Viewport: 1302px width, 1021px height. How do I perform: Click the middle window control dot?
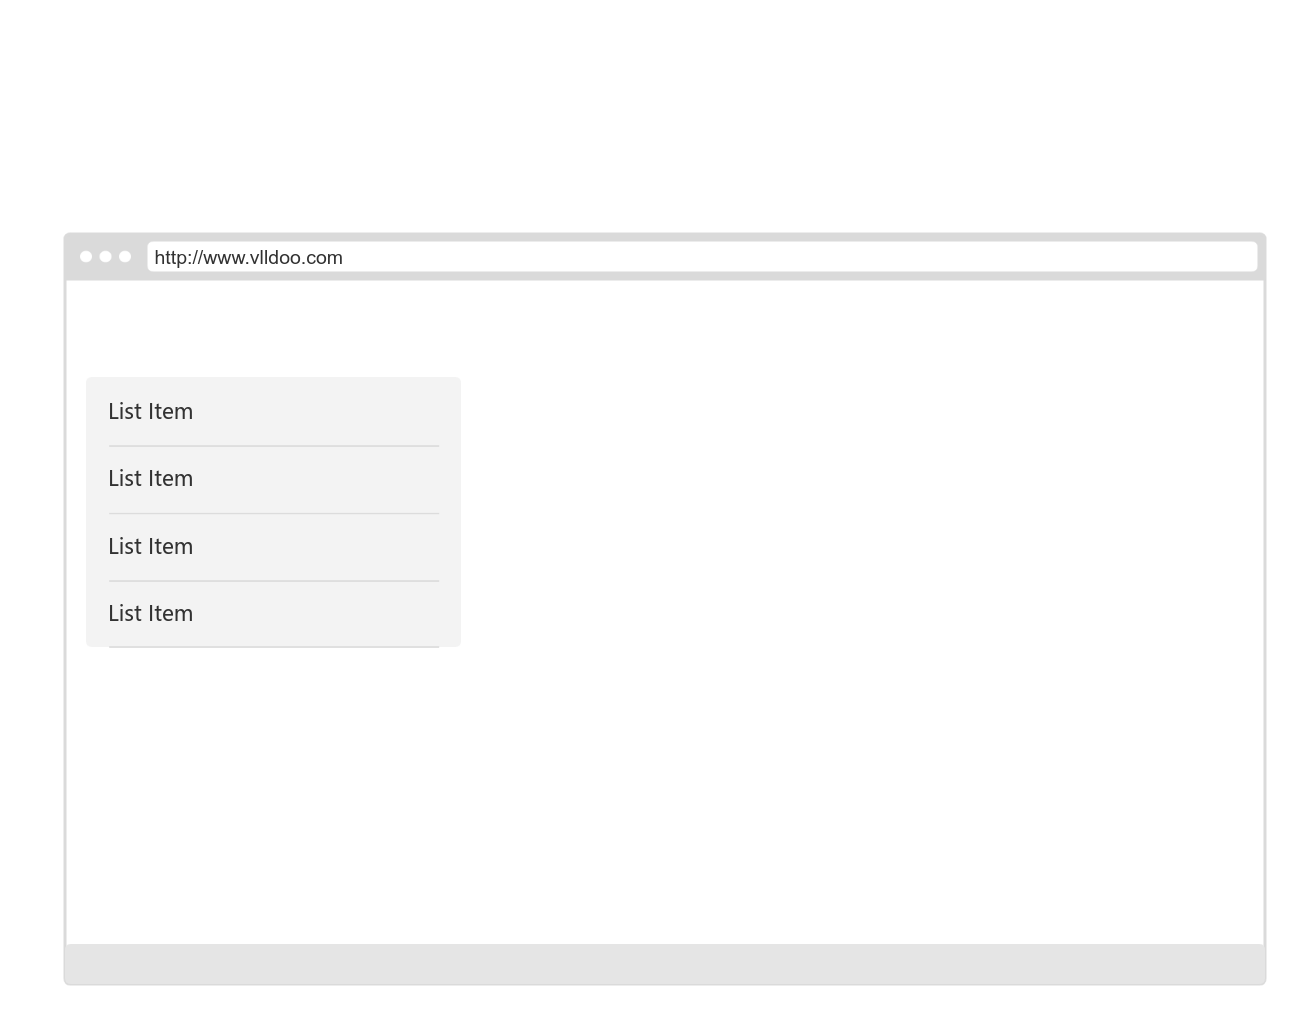pyautogui.click(x=105, y=257)
